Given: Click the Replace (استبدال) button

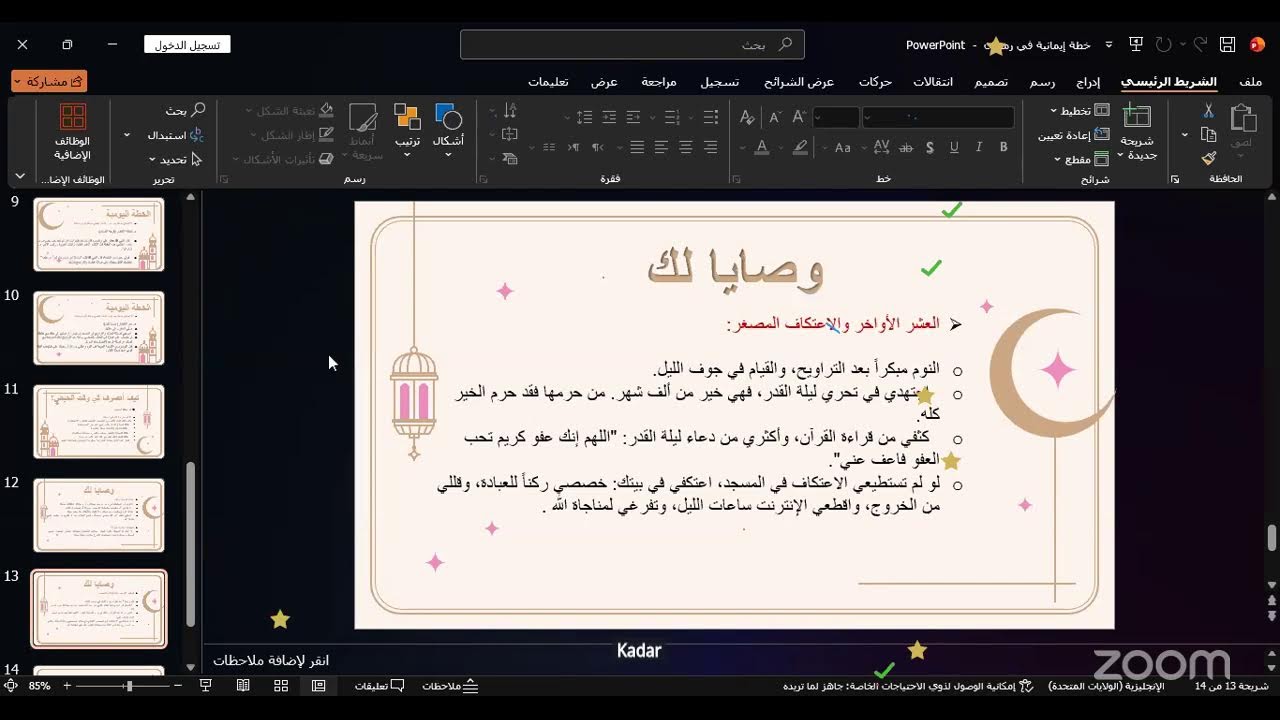Looking at the screenshot, I should click(175, 135).
